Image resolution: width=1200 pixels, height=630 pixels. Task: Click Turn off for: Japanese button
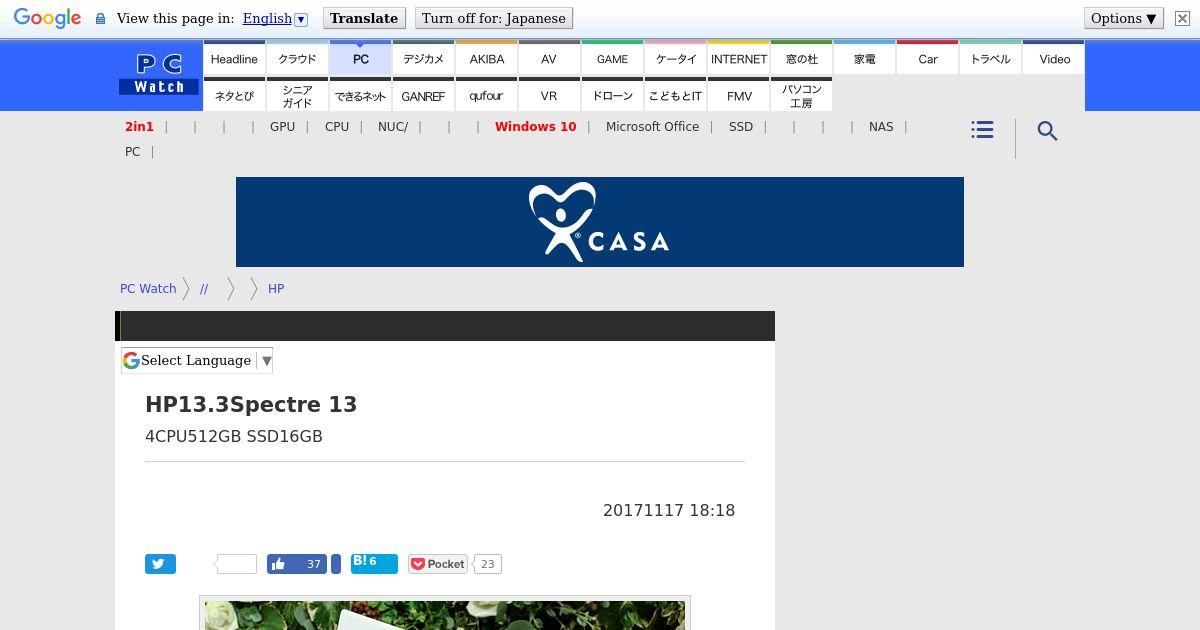tap(494, 18)
